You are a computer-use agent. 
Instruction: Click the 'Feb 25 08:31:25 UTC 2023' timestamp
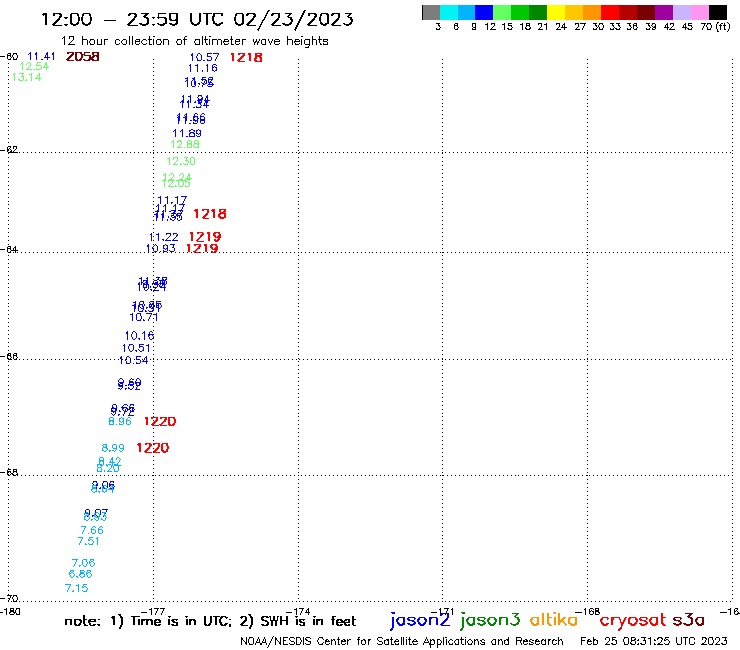click(x=654, y=641)
